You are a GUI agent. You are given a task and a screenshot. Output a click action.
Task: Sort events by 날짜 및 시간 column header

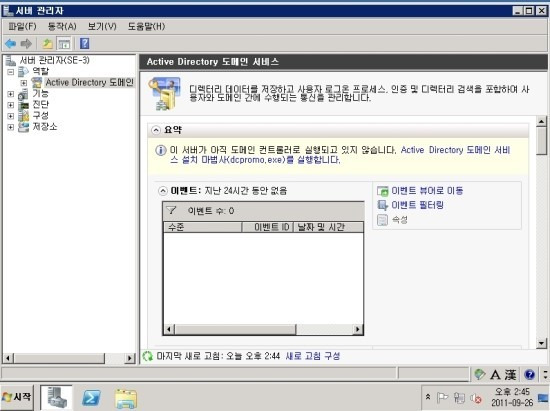pyautogui.click(x=328, y=227)
